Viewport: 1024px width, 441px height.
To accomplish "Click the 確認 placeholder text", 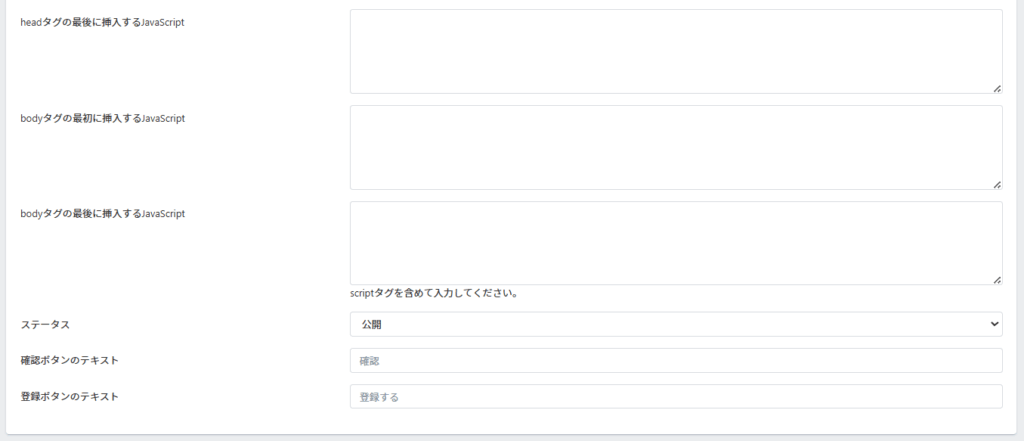I will pos(370,361).
